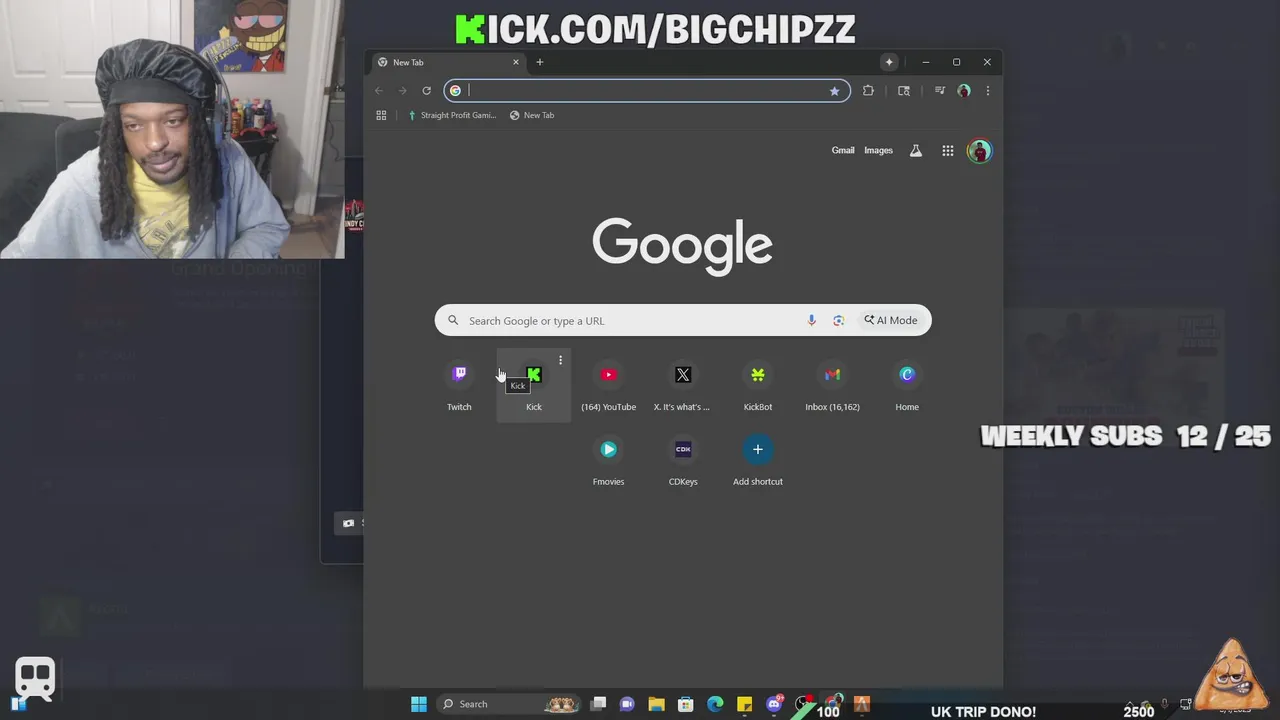Click Add shortcut
Viewport: 1280px width, 720px height.
(758, 460)
